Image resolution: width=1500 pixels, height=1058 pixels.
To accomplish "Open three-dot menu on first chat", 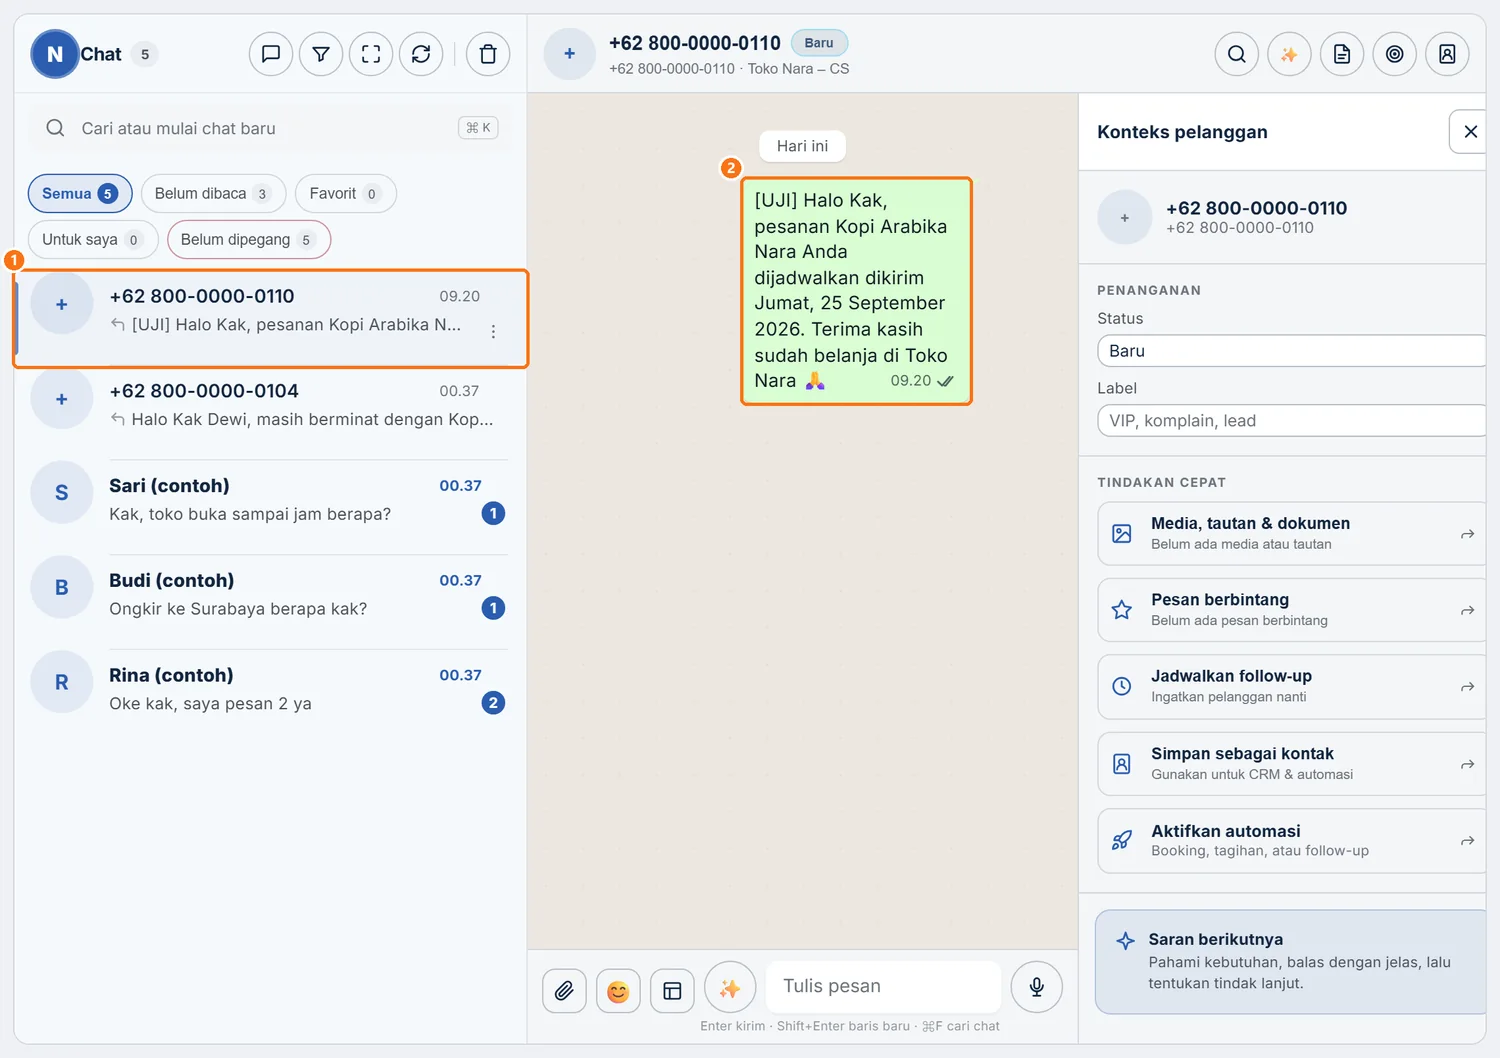I will tap(493, 331).
